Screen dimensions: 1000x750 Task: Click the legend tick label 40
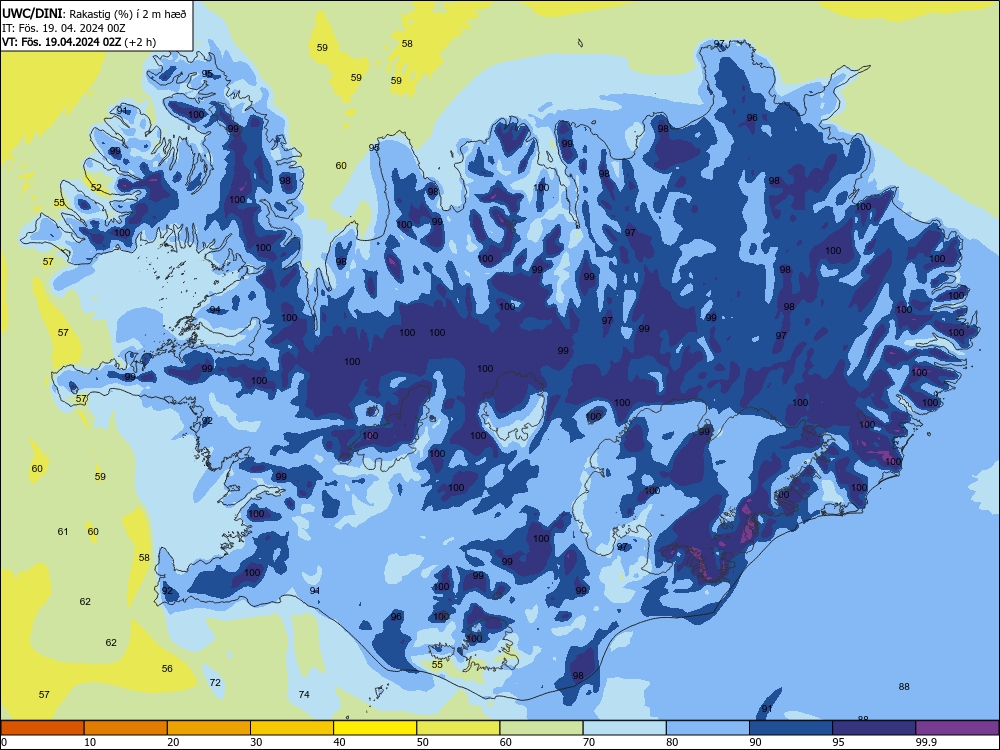pyautogui.click(x=340, y=742)
